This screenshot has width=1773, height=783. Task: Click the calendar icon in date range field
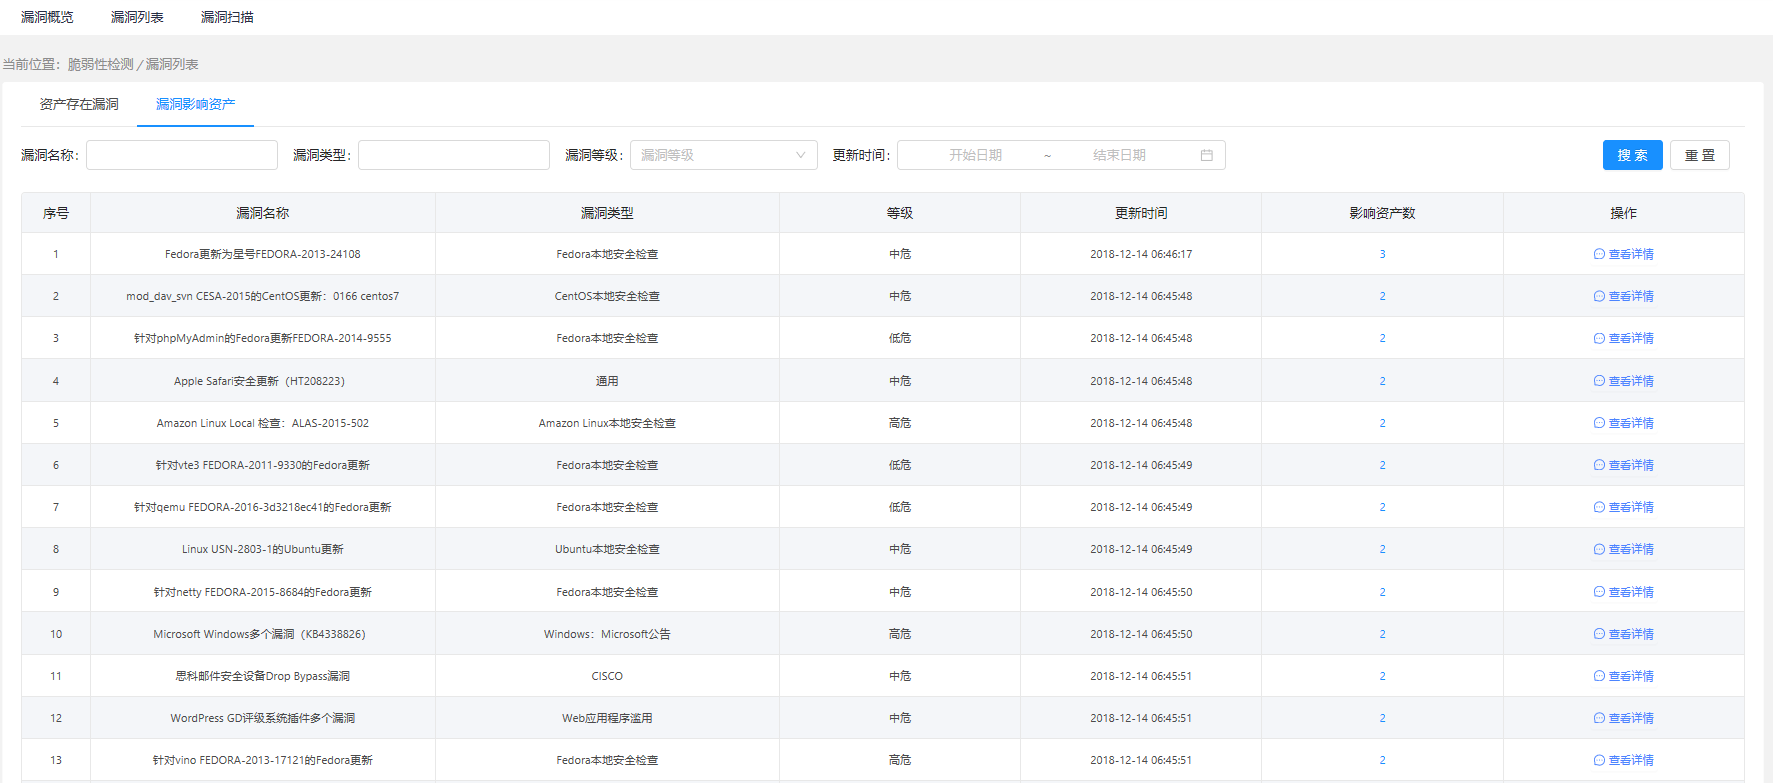(1206, 155)
